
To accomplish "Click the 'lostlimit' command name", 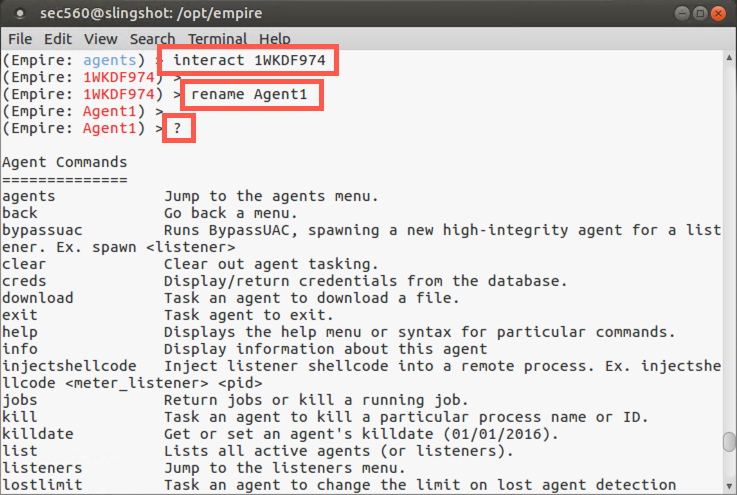I will (42, 485).
